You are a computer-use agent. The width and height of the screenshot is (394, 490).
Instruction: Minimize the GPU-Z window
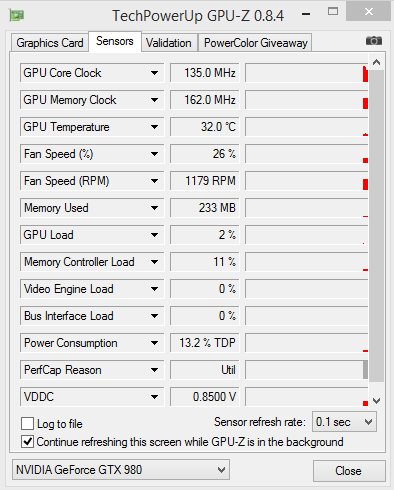(x=306, y=14)
